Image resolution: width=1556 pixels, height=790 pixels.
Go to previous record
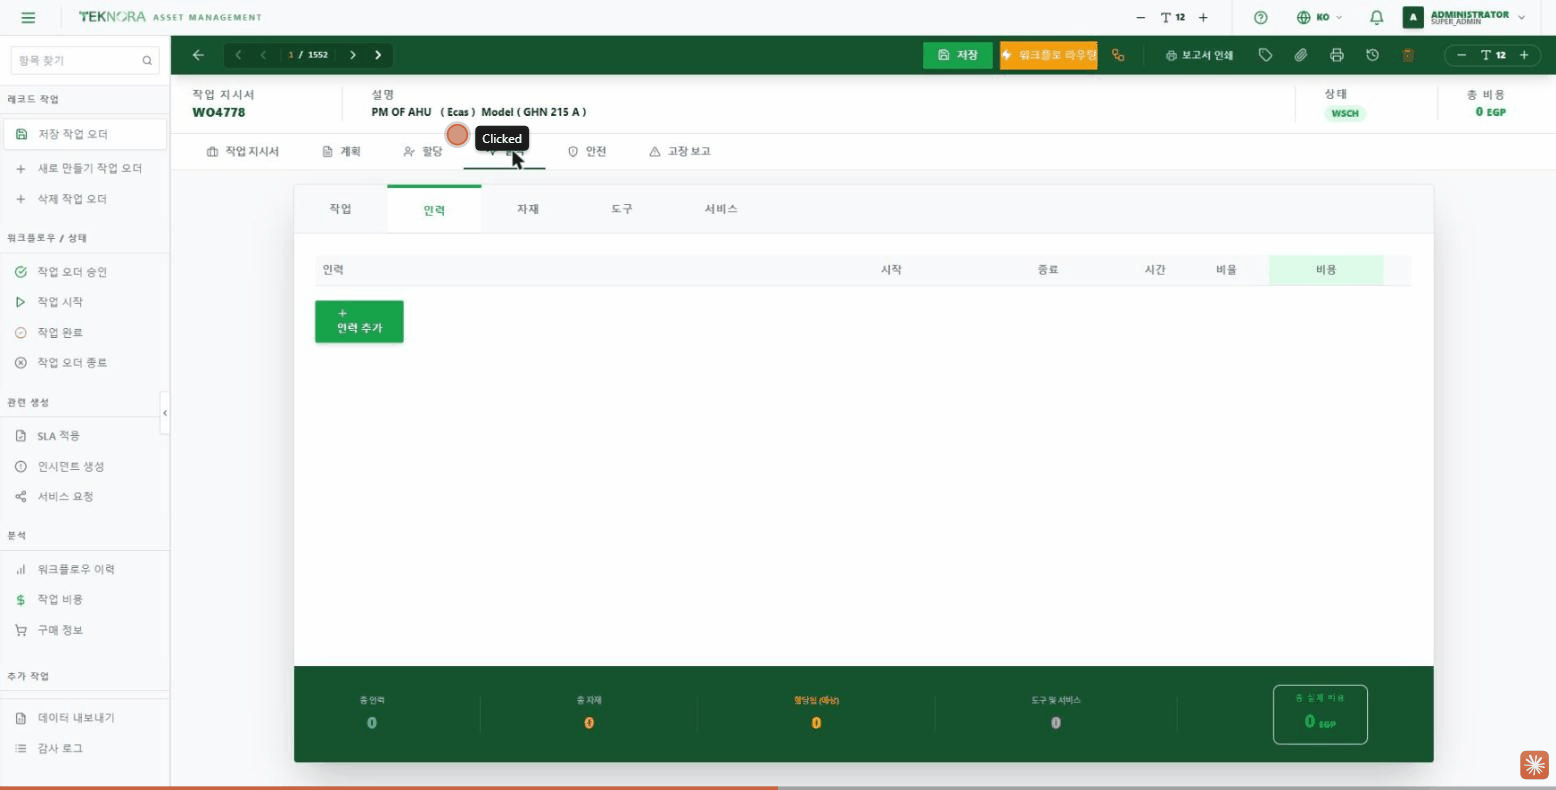263,55
